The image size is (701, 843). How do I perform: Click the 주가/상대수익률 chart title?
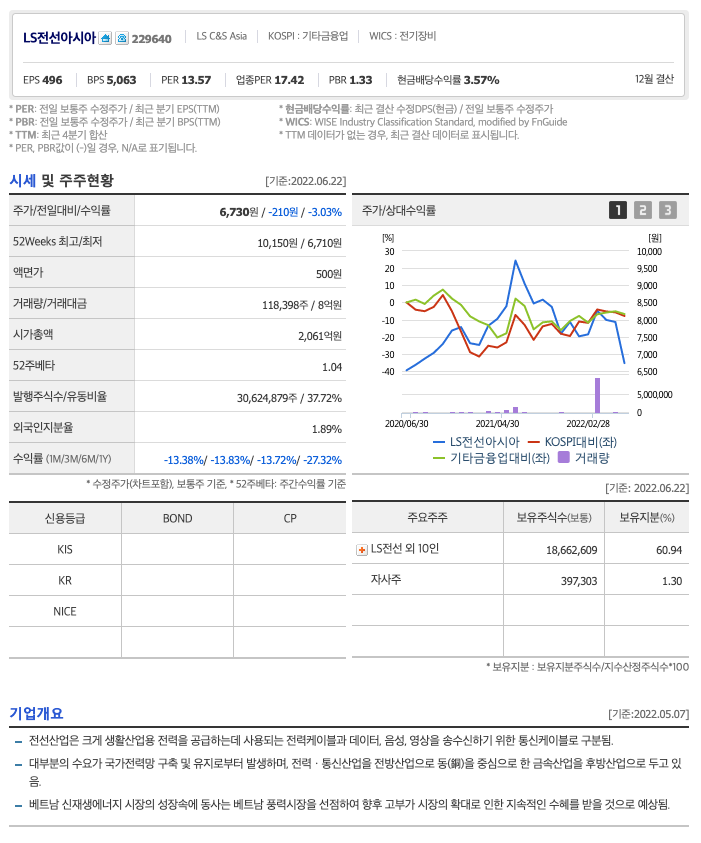click(399, 210)
